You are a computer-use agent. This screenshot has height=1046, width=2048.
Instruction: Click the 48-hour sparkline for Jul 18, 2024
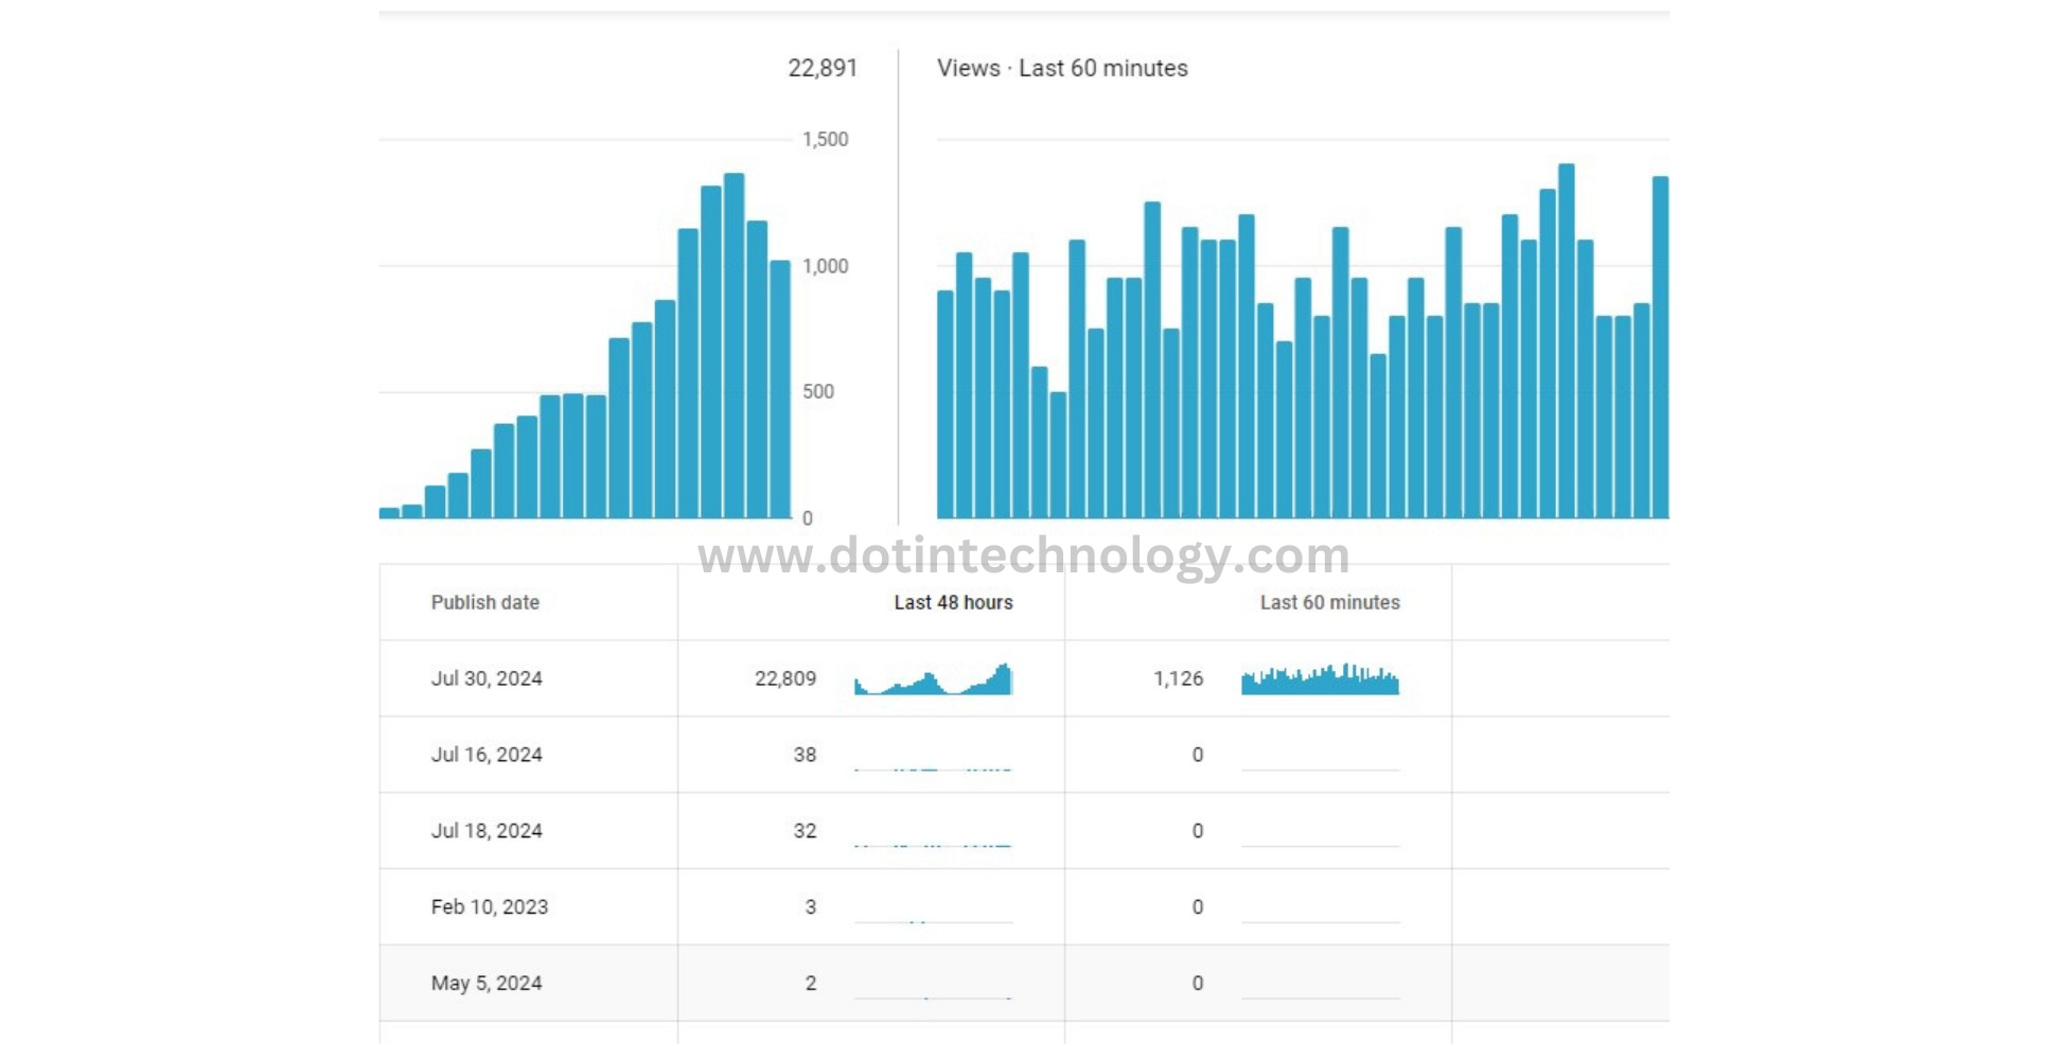[933, 844]
